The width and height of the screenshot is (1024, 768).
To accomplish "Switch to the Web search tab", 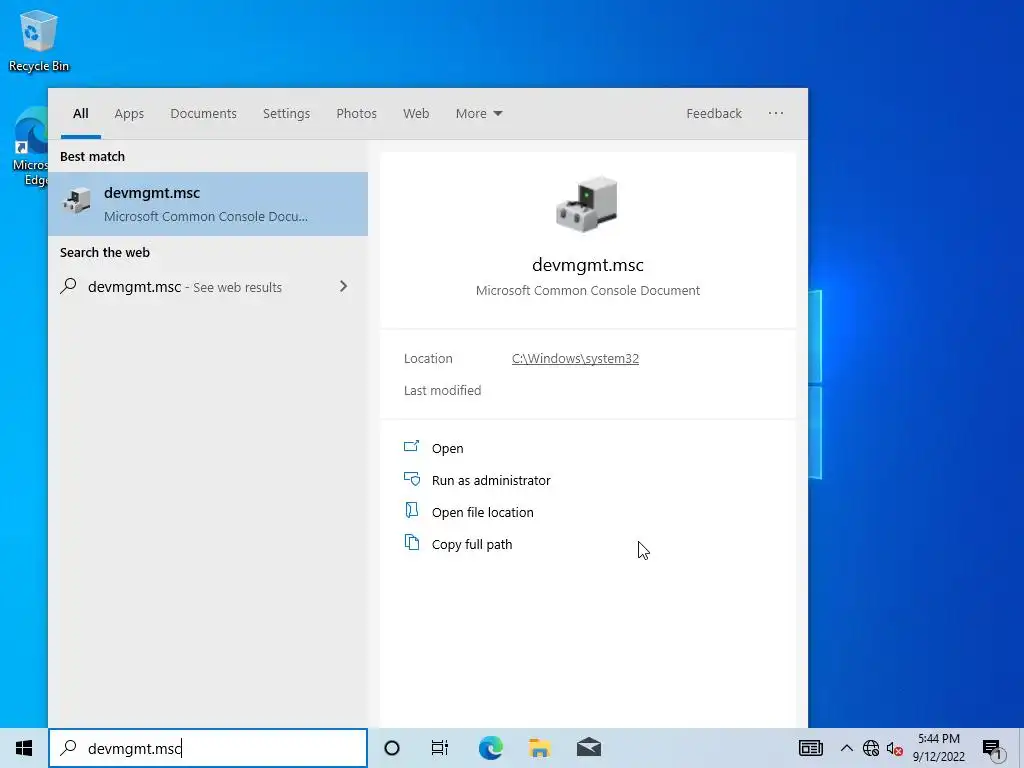I will tap(416, 114).
